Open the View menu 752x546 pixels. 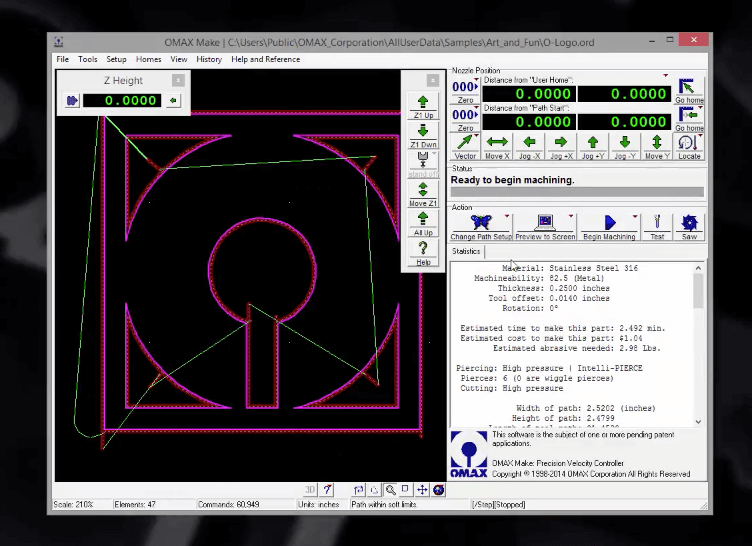coord(178,59)
